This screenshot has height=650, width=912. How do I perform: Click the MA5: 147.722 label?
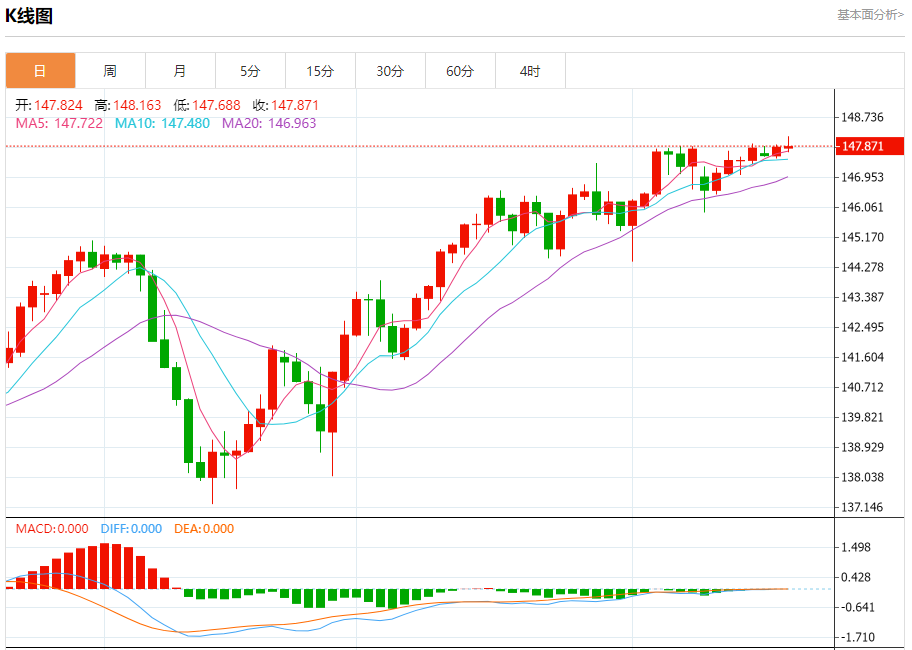click(x=59, y=123)
